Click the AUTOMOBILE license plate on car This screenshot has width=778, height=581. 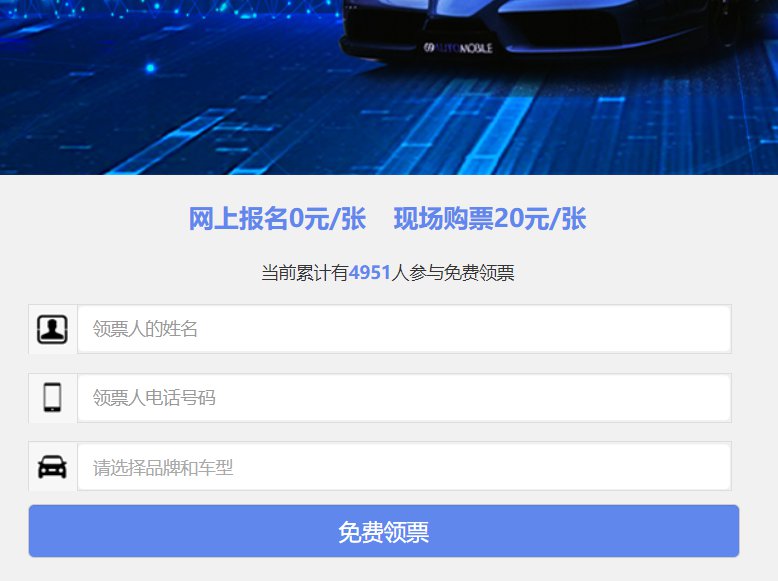tap(458, 48)
